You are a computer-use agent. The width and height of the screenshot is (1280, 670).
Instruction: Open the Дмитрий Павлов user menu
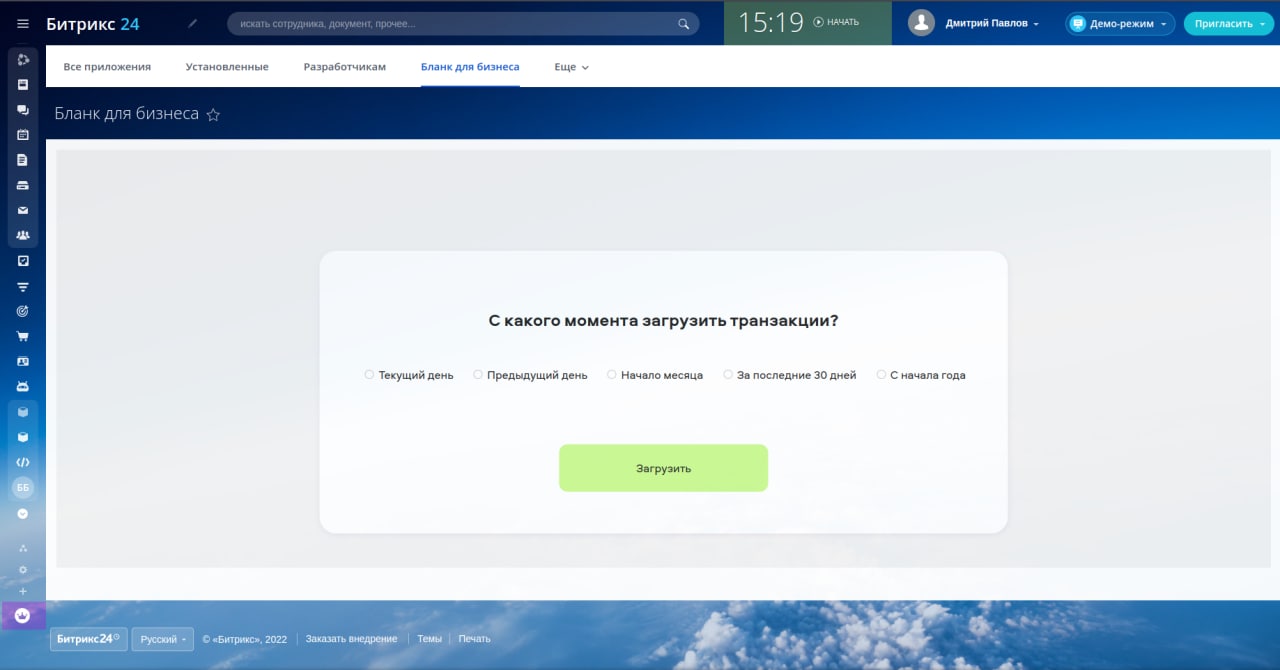(x=992, y=23)
